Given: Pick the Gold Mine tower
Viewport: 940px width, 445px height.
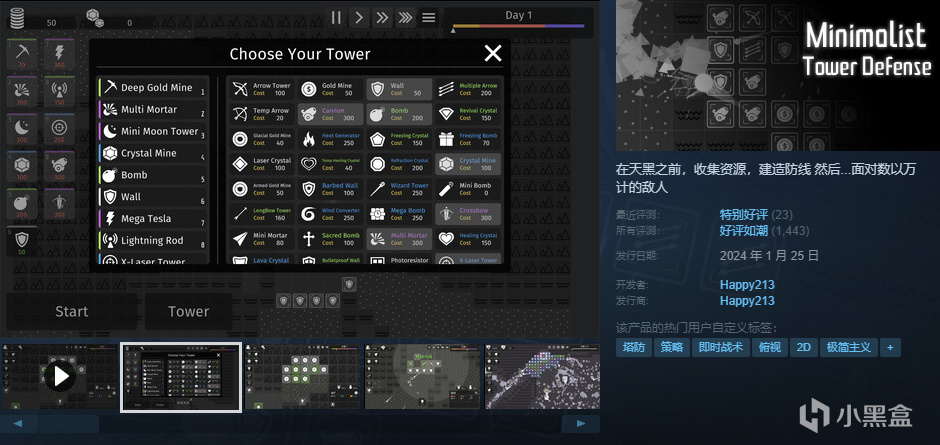Looking at the screenshot, I should [331, 89].
